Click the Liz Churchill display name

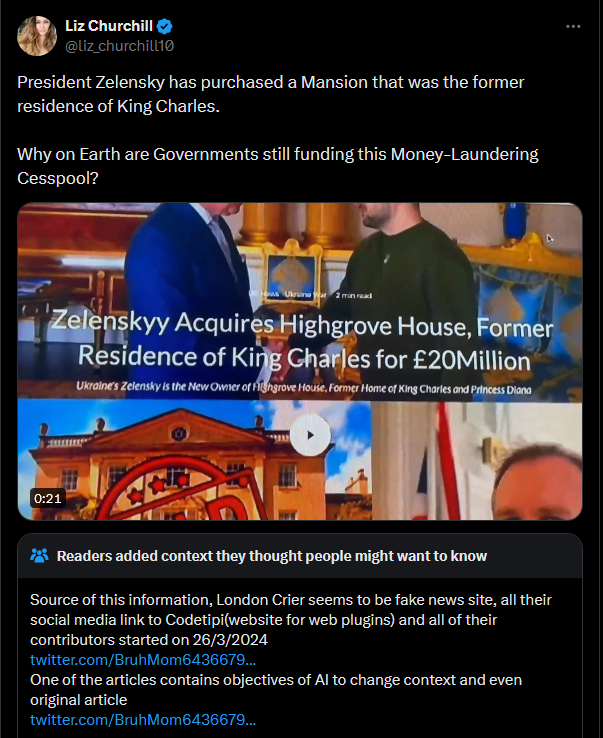(x=109, y=26)
